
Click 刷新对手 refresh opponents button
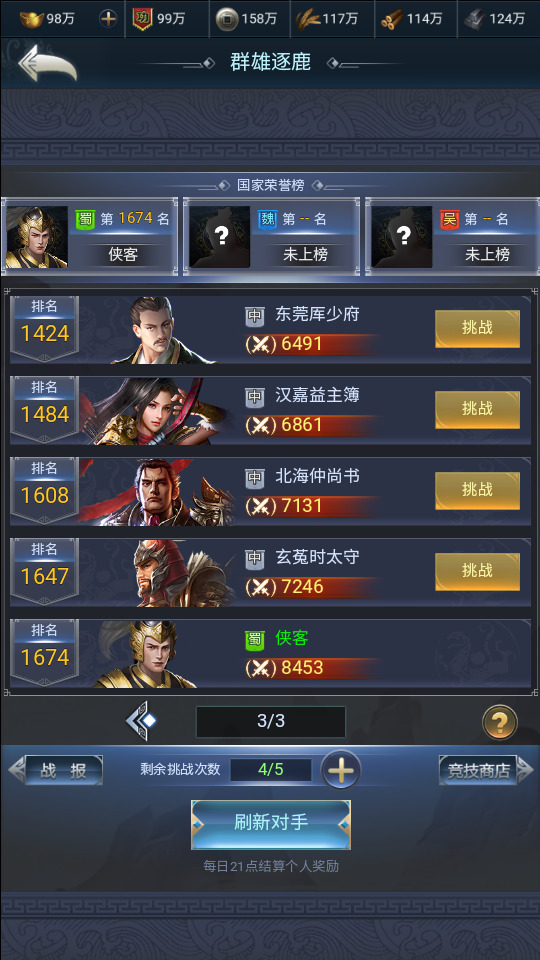click(x=271, y=824)
